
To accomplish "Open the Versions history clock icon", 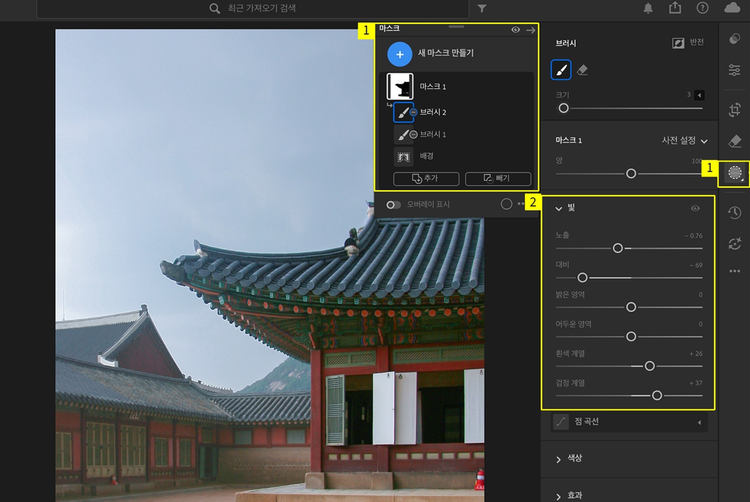I will (x=735, y=212).
